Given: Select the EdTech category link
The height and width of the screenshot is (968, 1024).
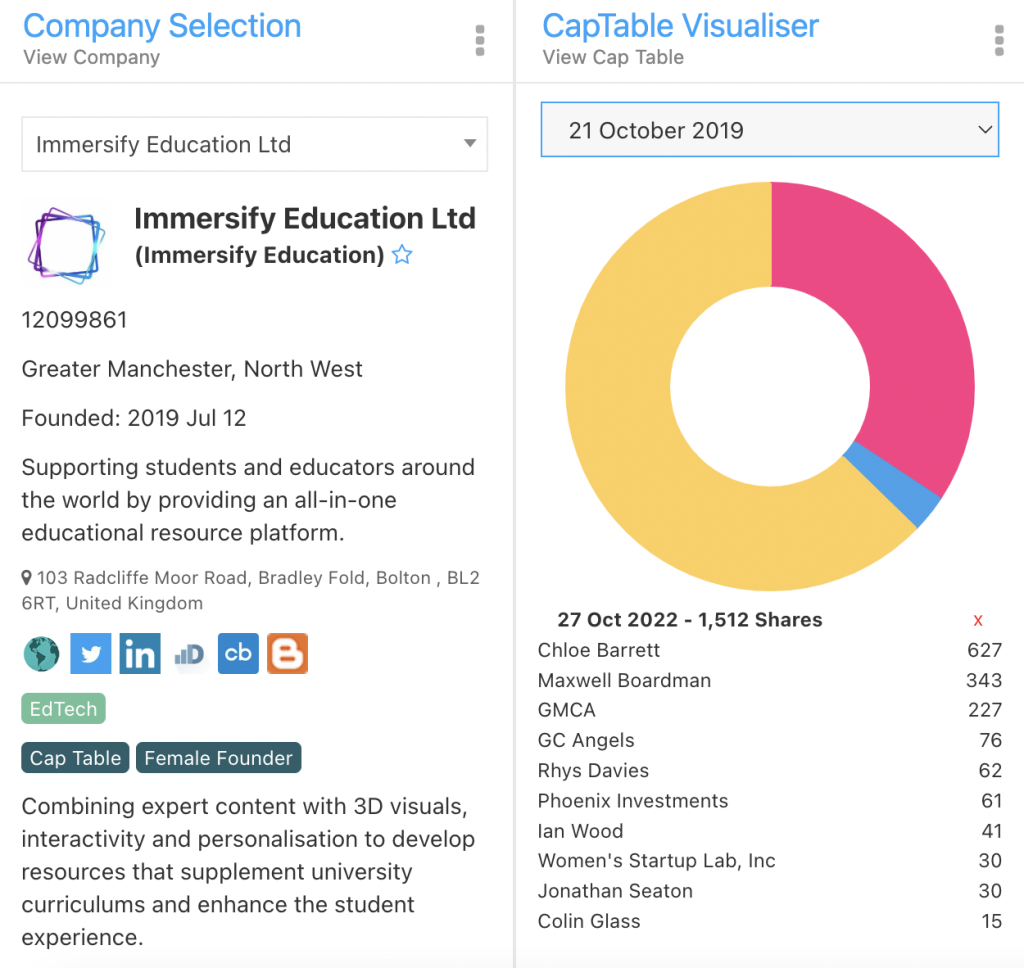Looking at the screenshot, I should [x=63, y=708].
